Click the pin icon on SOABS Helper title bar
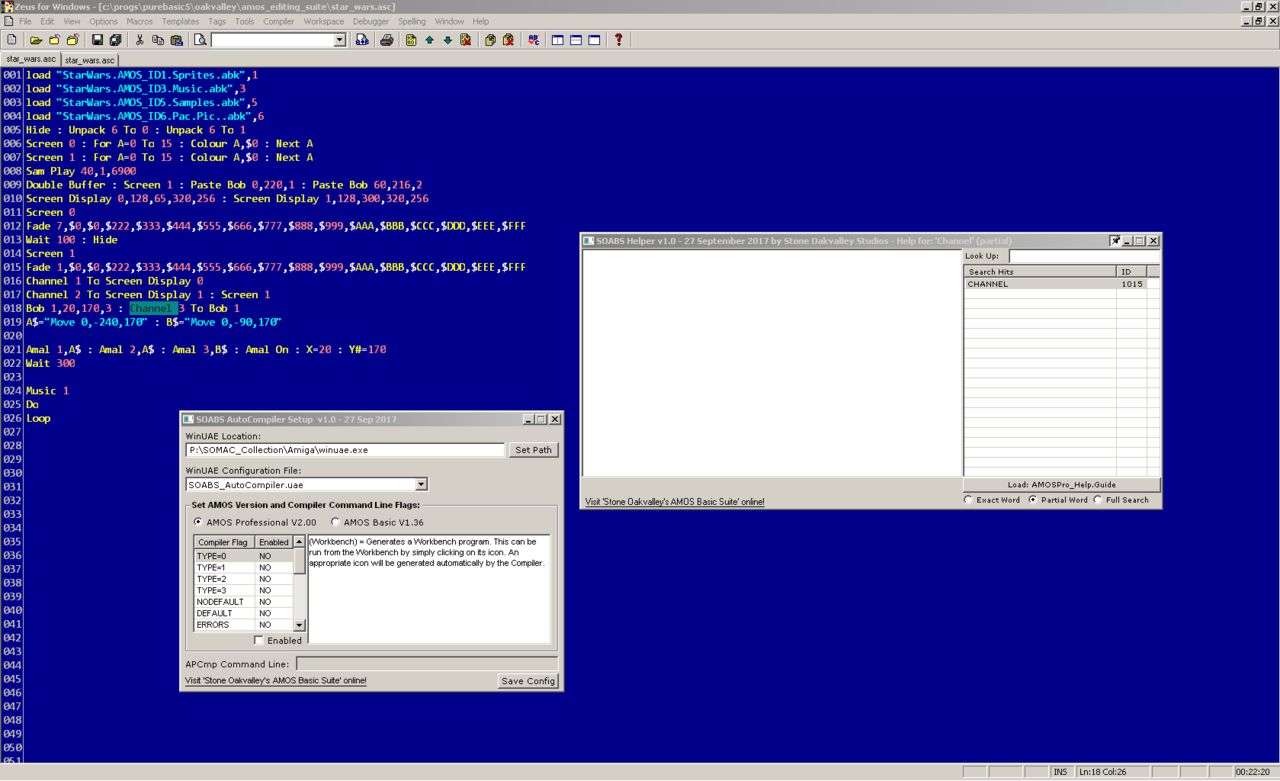The width and height of the screenshot is (1280, 781). pos(1115,241)
